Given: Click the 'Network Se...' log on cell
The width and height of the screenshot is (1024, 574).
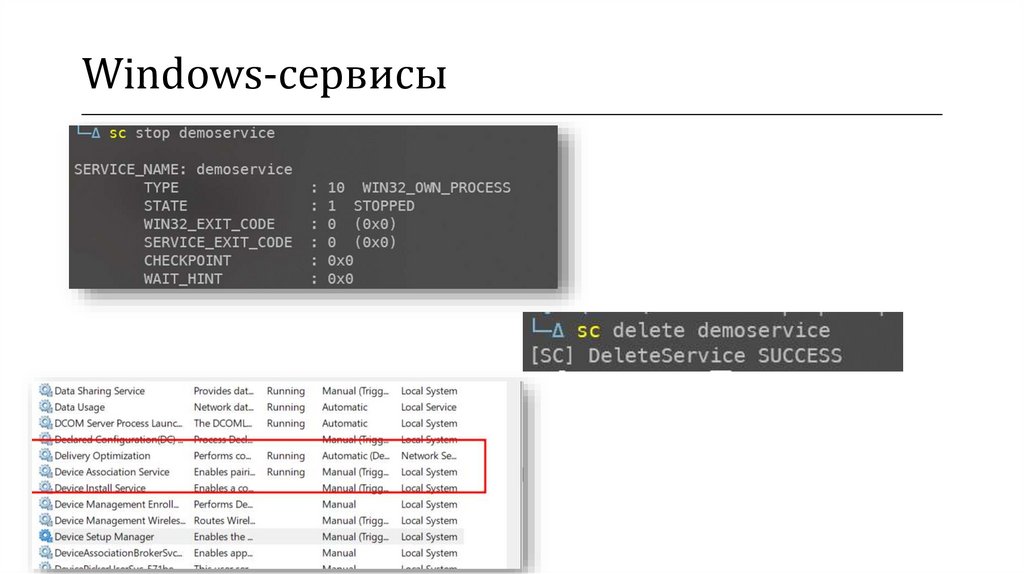Looking at the screenshot, I should point(428,455).
